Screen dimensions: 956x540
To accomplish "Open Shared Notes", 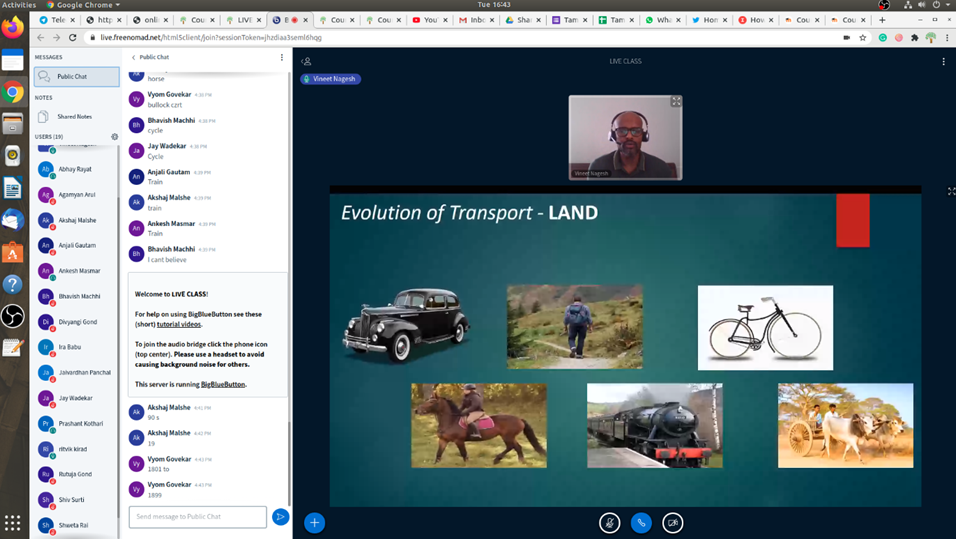I will [74, 117].
